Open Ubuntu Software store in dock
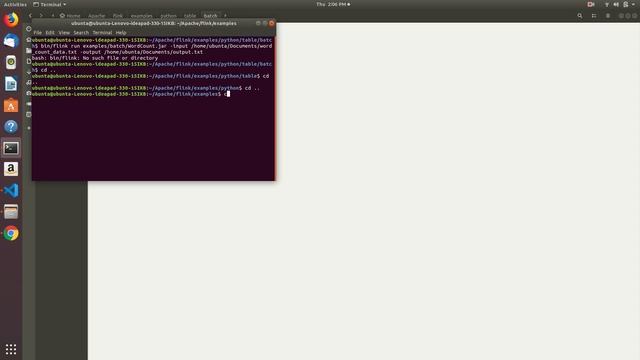The width and height of the screenshot is (640, 360). 11,105
